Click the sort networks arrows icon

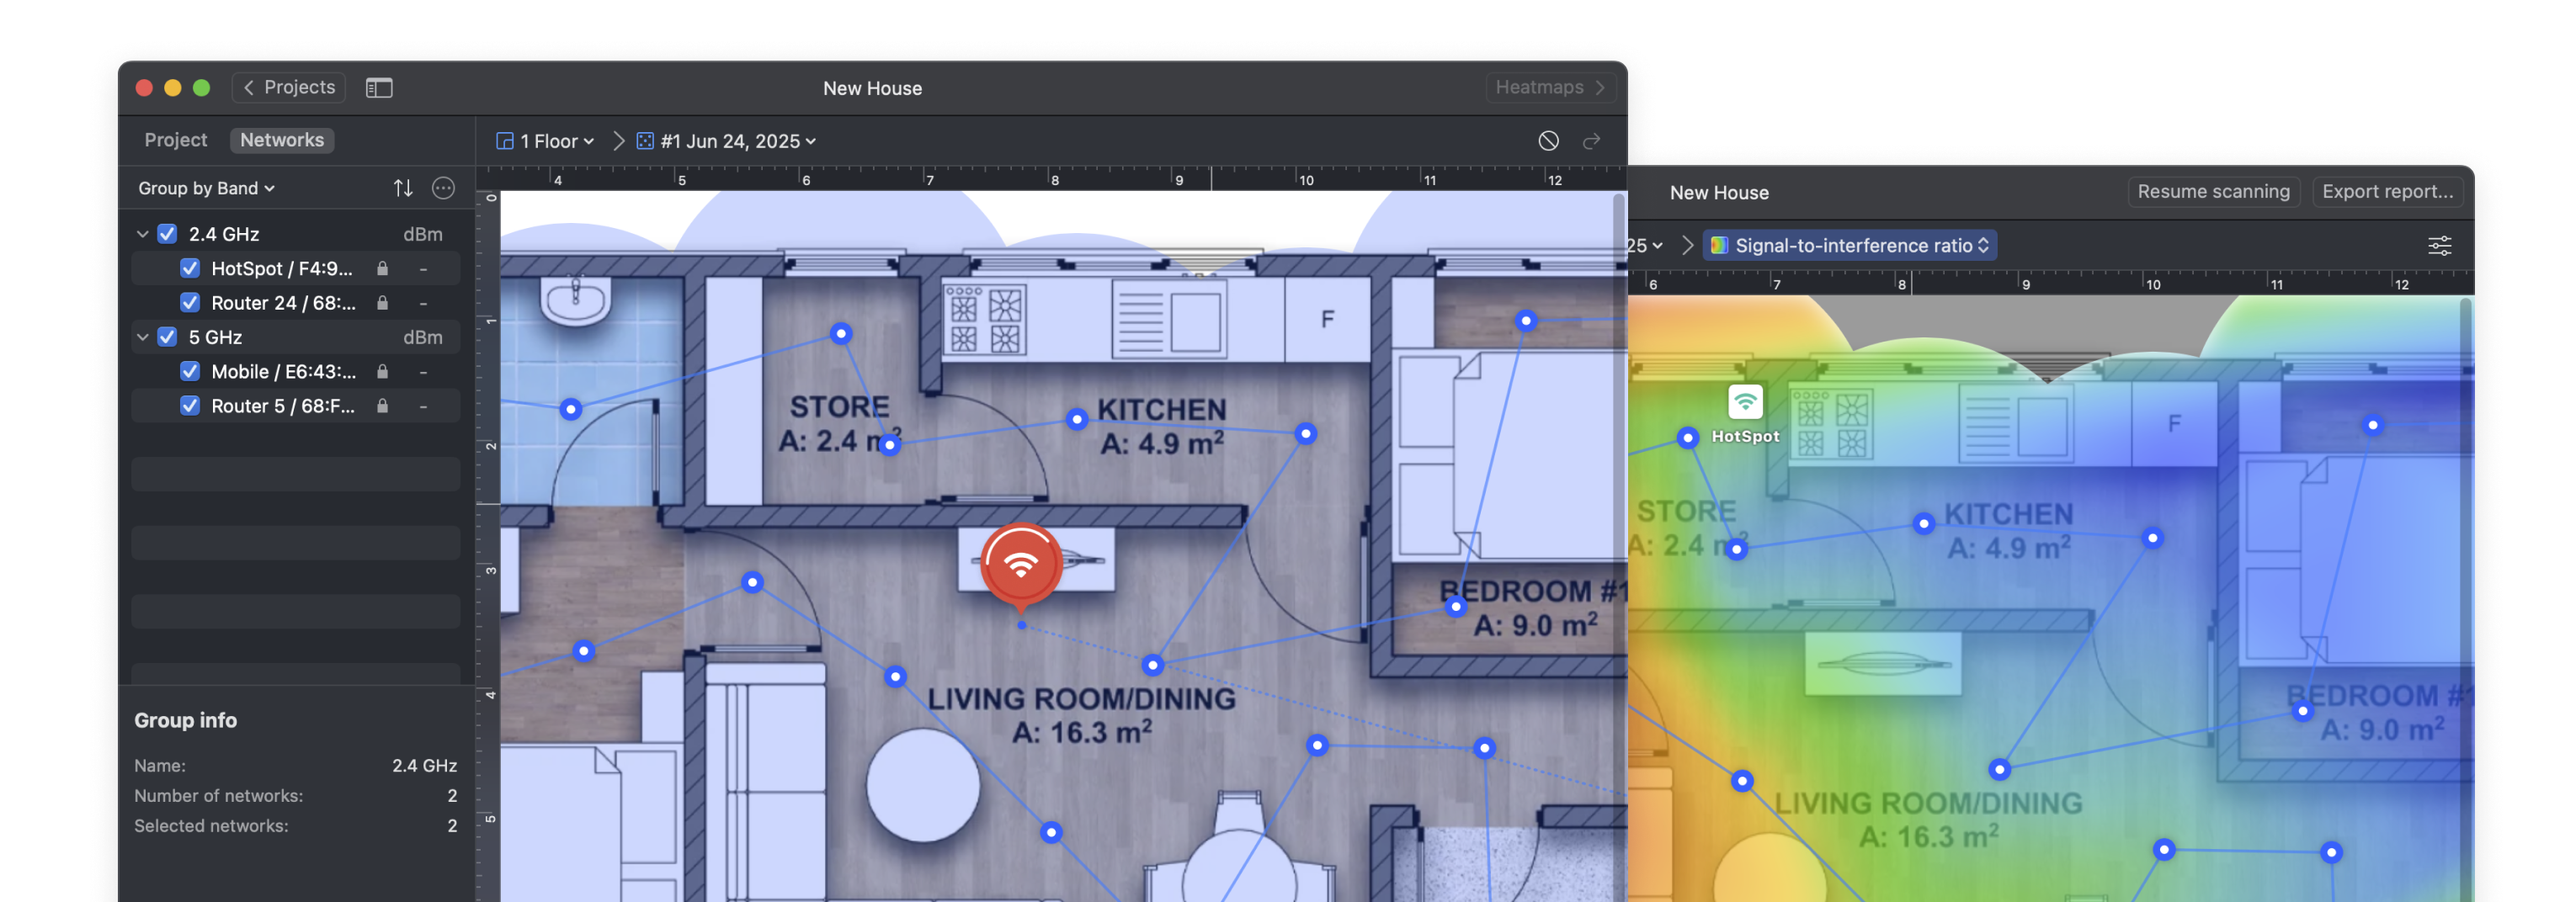(x=403, y=188)
